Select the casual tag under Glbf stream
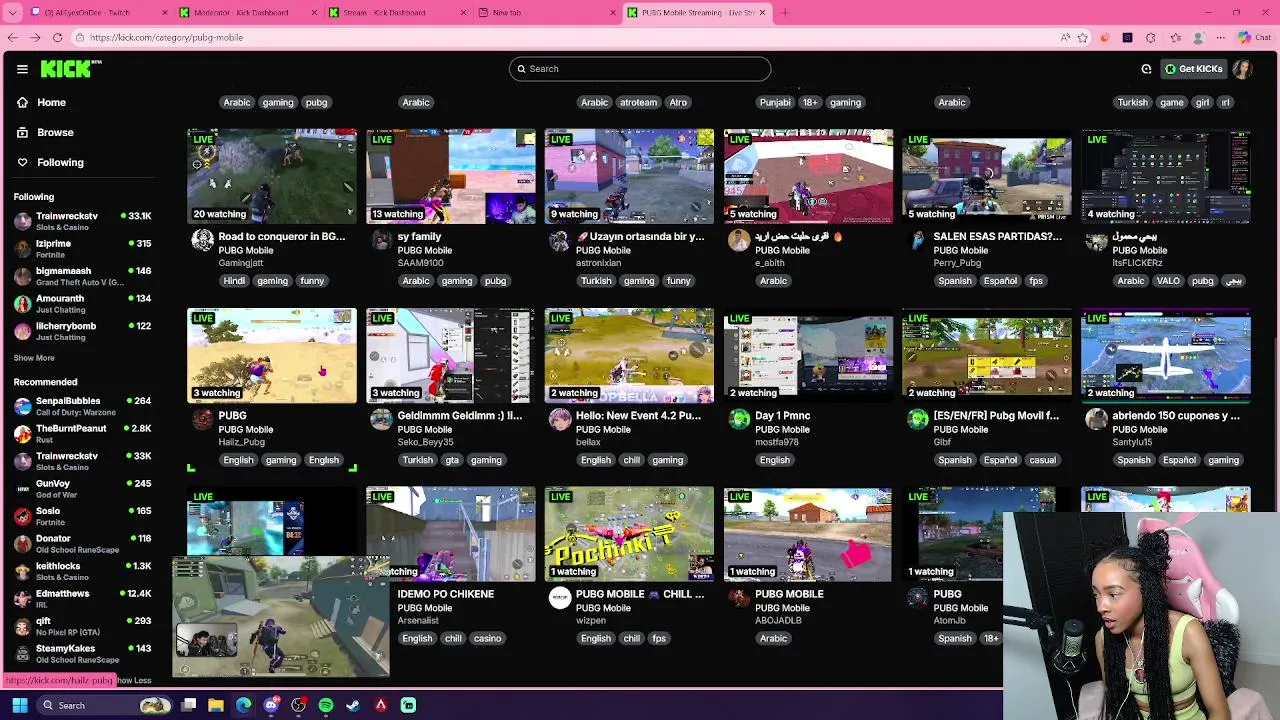 coord(1042,460)
